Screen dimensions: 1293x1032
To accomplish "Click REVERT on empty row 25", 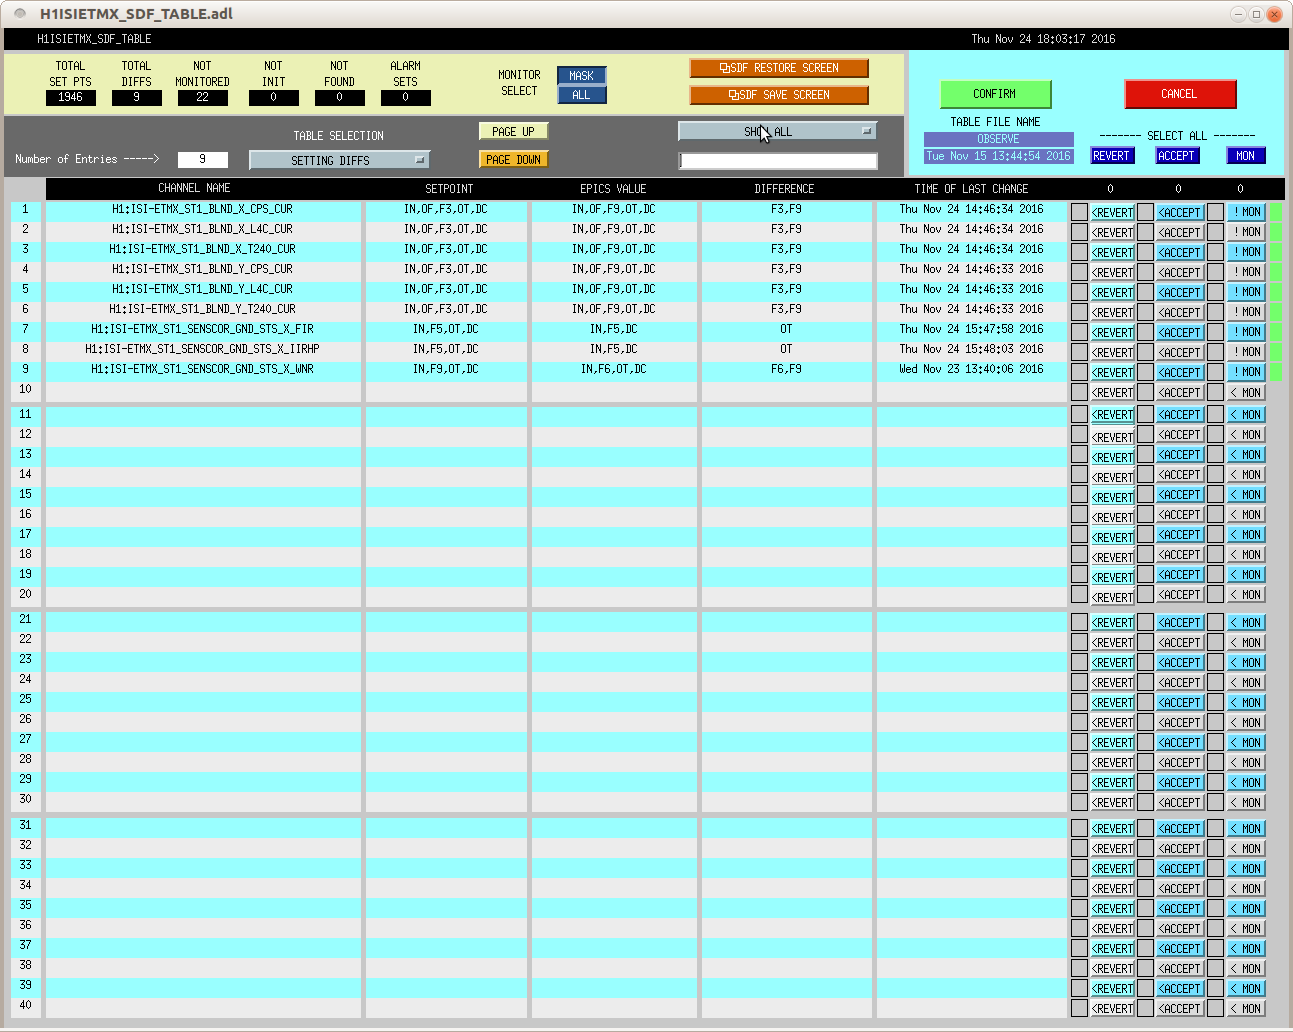I will coord(1113,703).
